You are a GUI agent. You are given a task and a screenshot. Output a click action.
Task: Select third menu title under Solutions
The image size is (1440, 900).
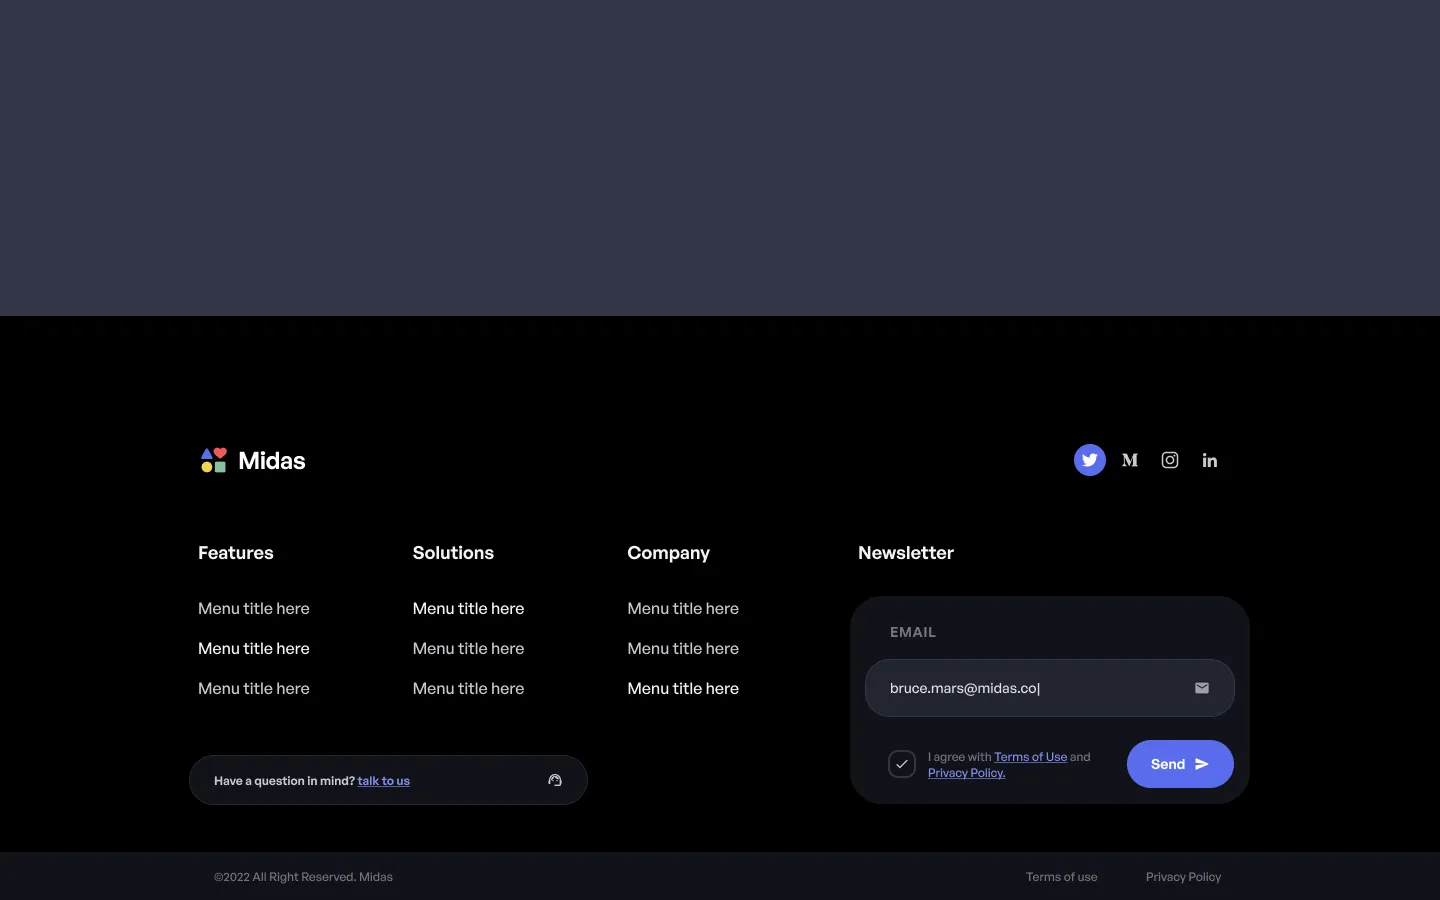468,688
